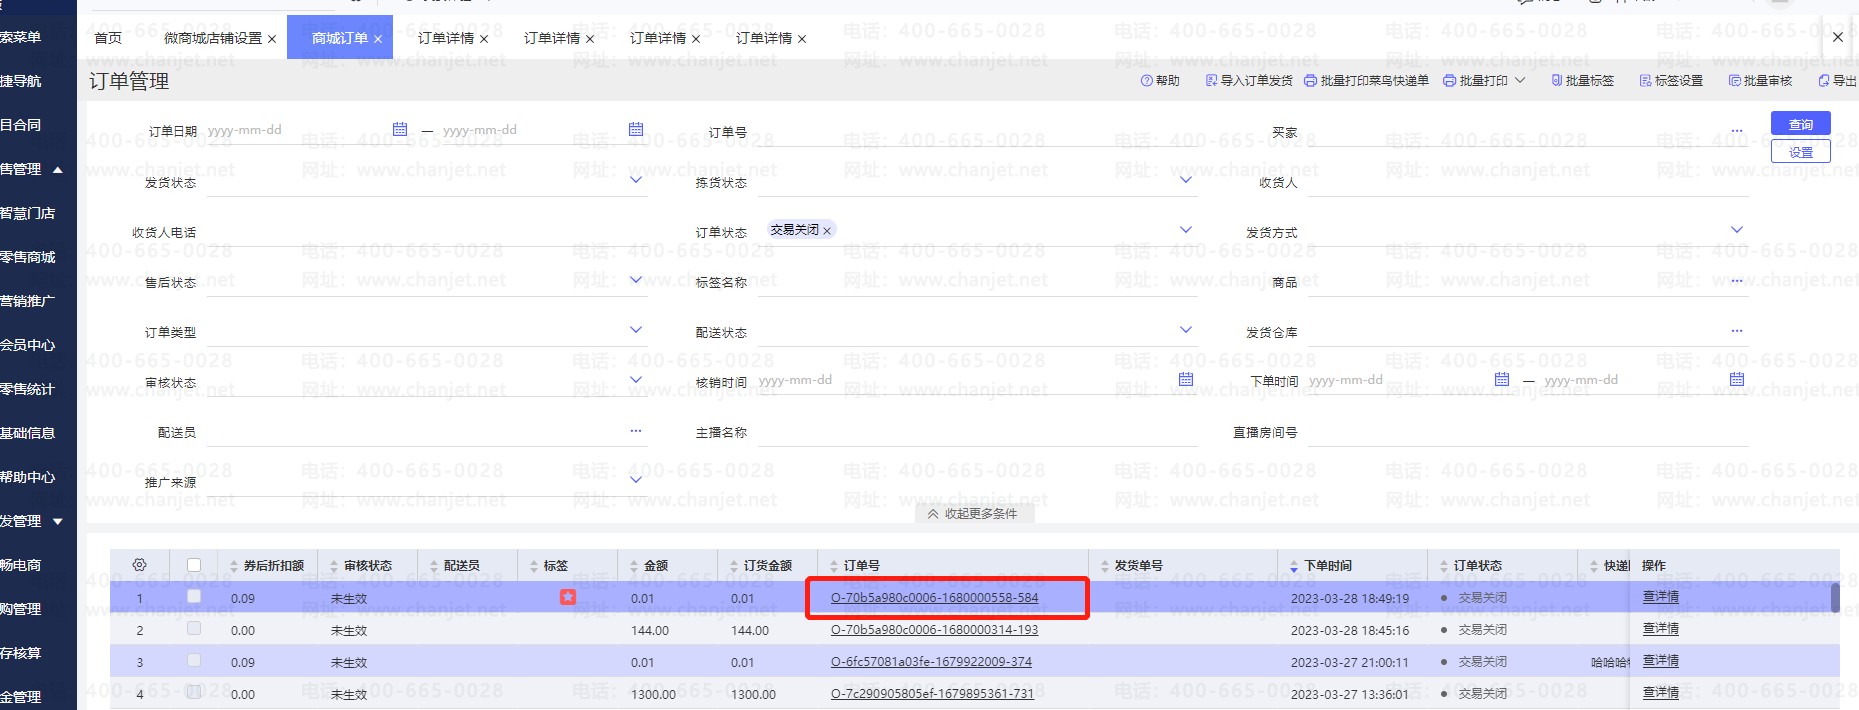1859x710 pixels.
Task: Click the 导出 export item
Action: (x=1838, y=81)
